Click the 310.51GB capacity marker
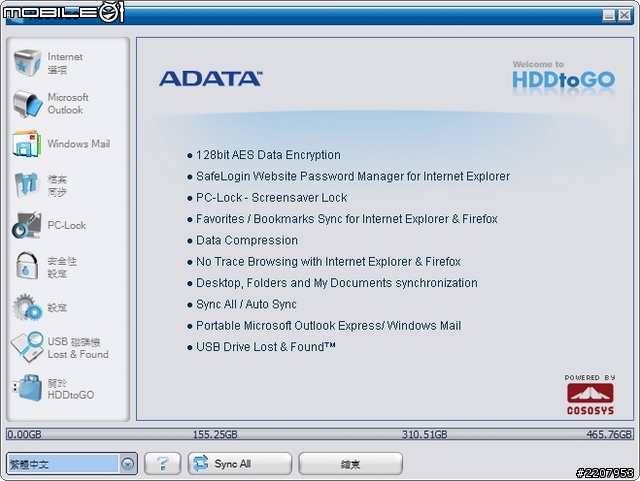This screenshot has height=481, width=640. [424, 434]
